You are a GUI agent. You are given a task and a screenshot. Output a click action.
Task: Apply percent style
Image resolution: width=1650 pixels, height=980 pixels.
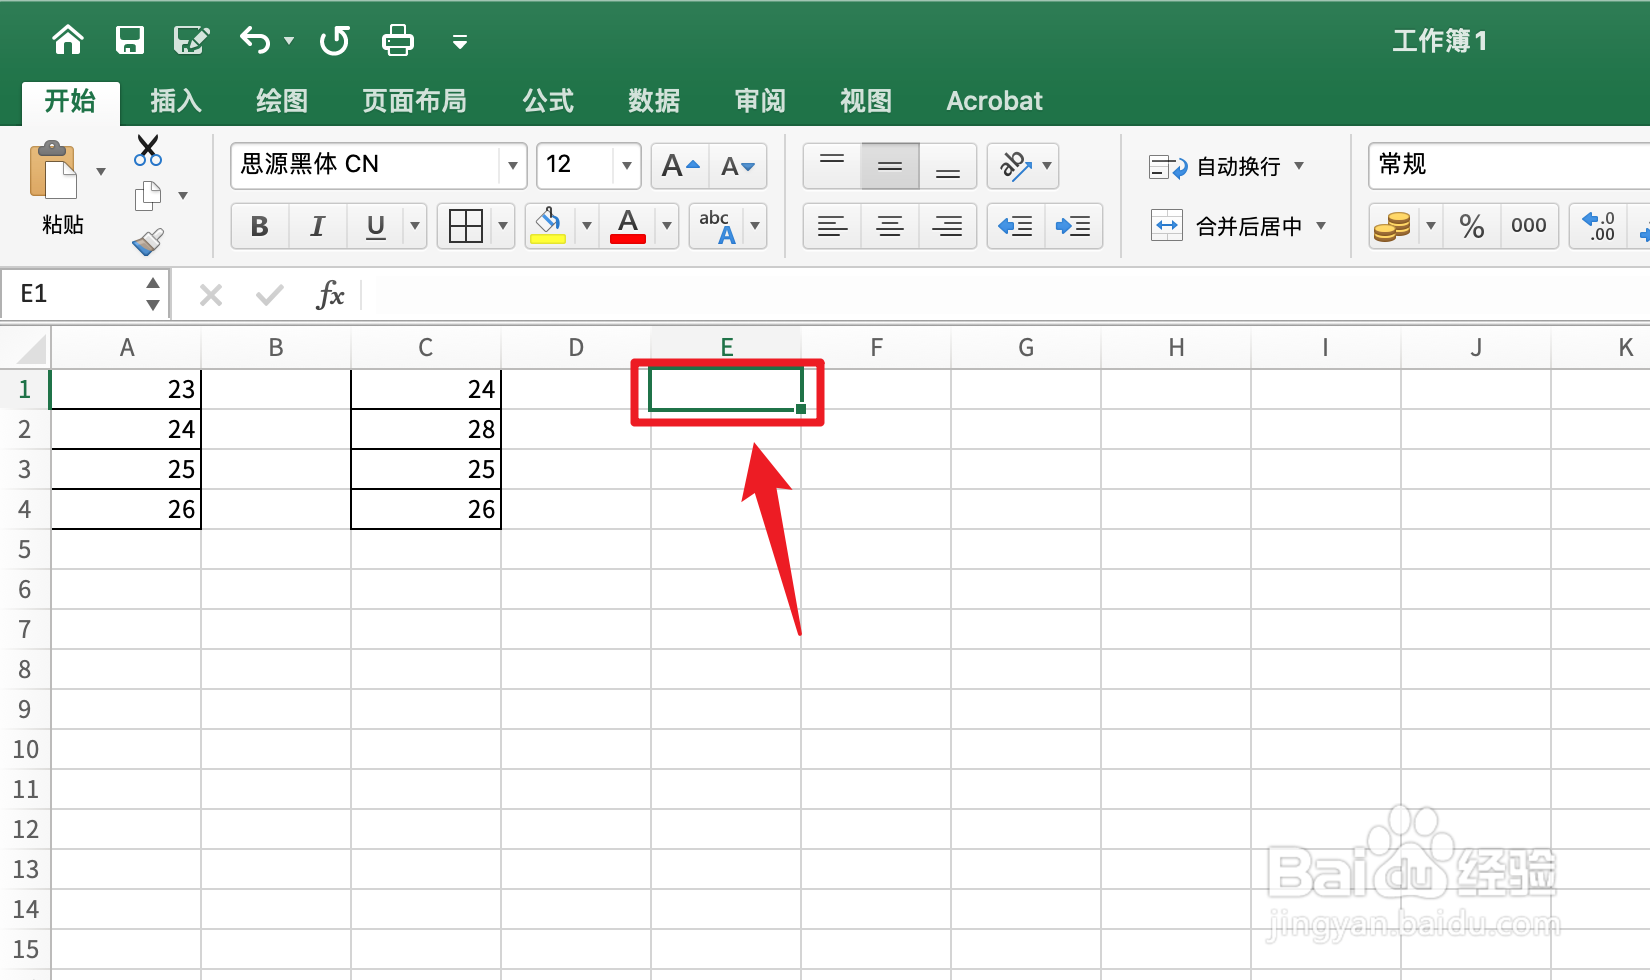[1472, 226]
